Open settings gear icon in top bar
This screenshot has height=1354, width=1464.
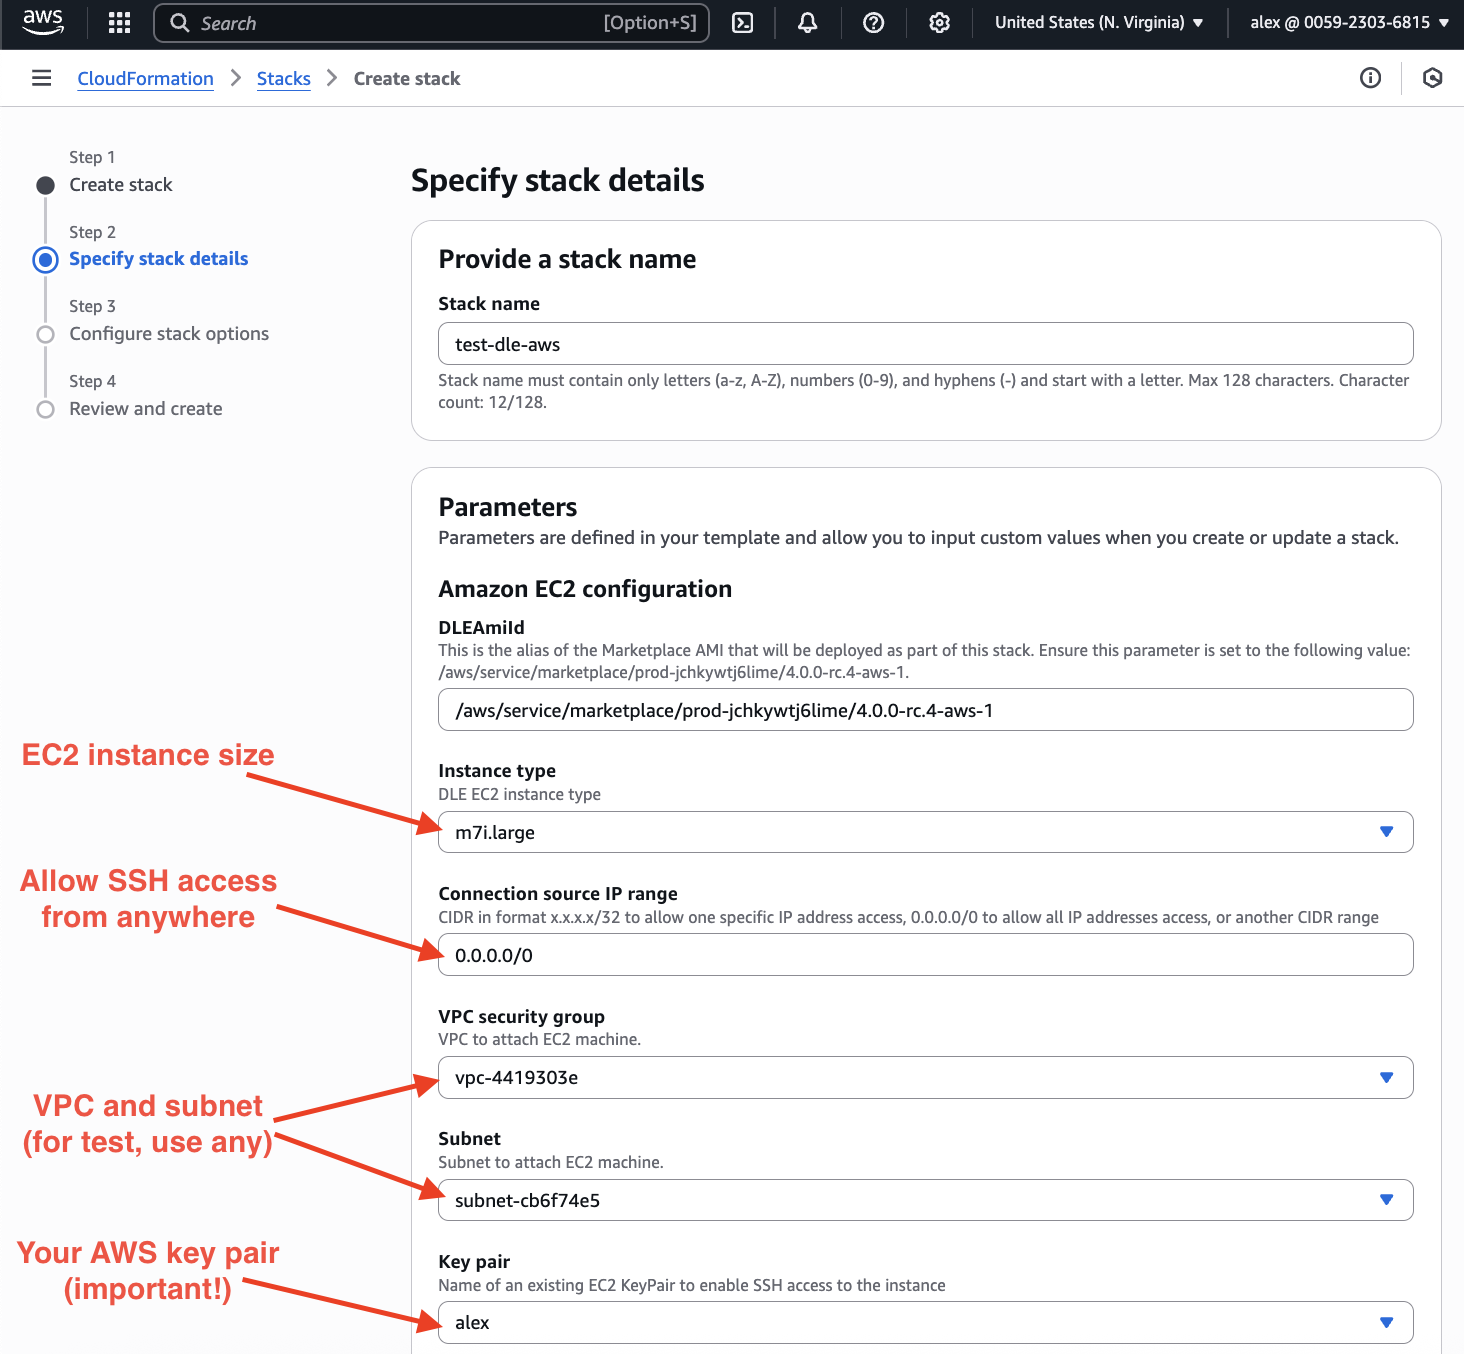(939, 23)
